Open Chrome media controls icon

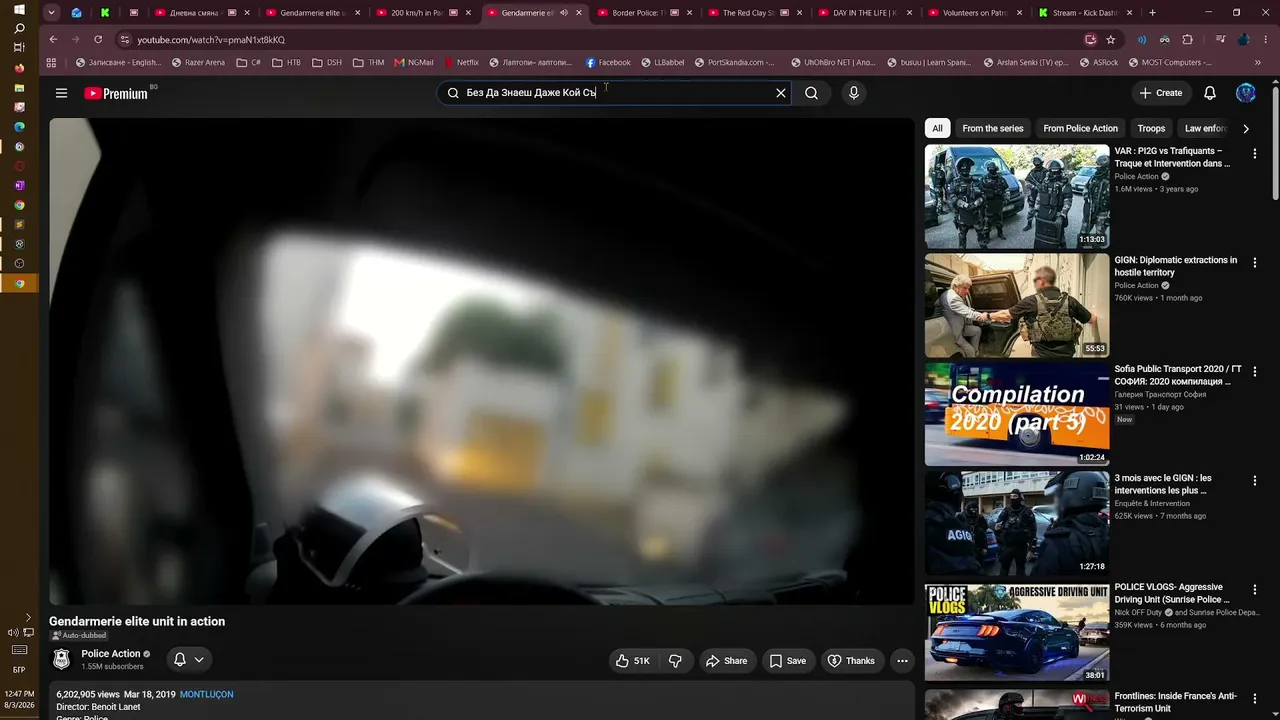(x=1221, y=40)
